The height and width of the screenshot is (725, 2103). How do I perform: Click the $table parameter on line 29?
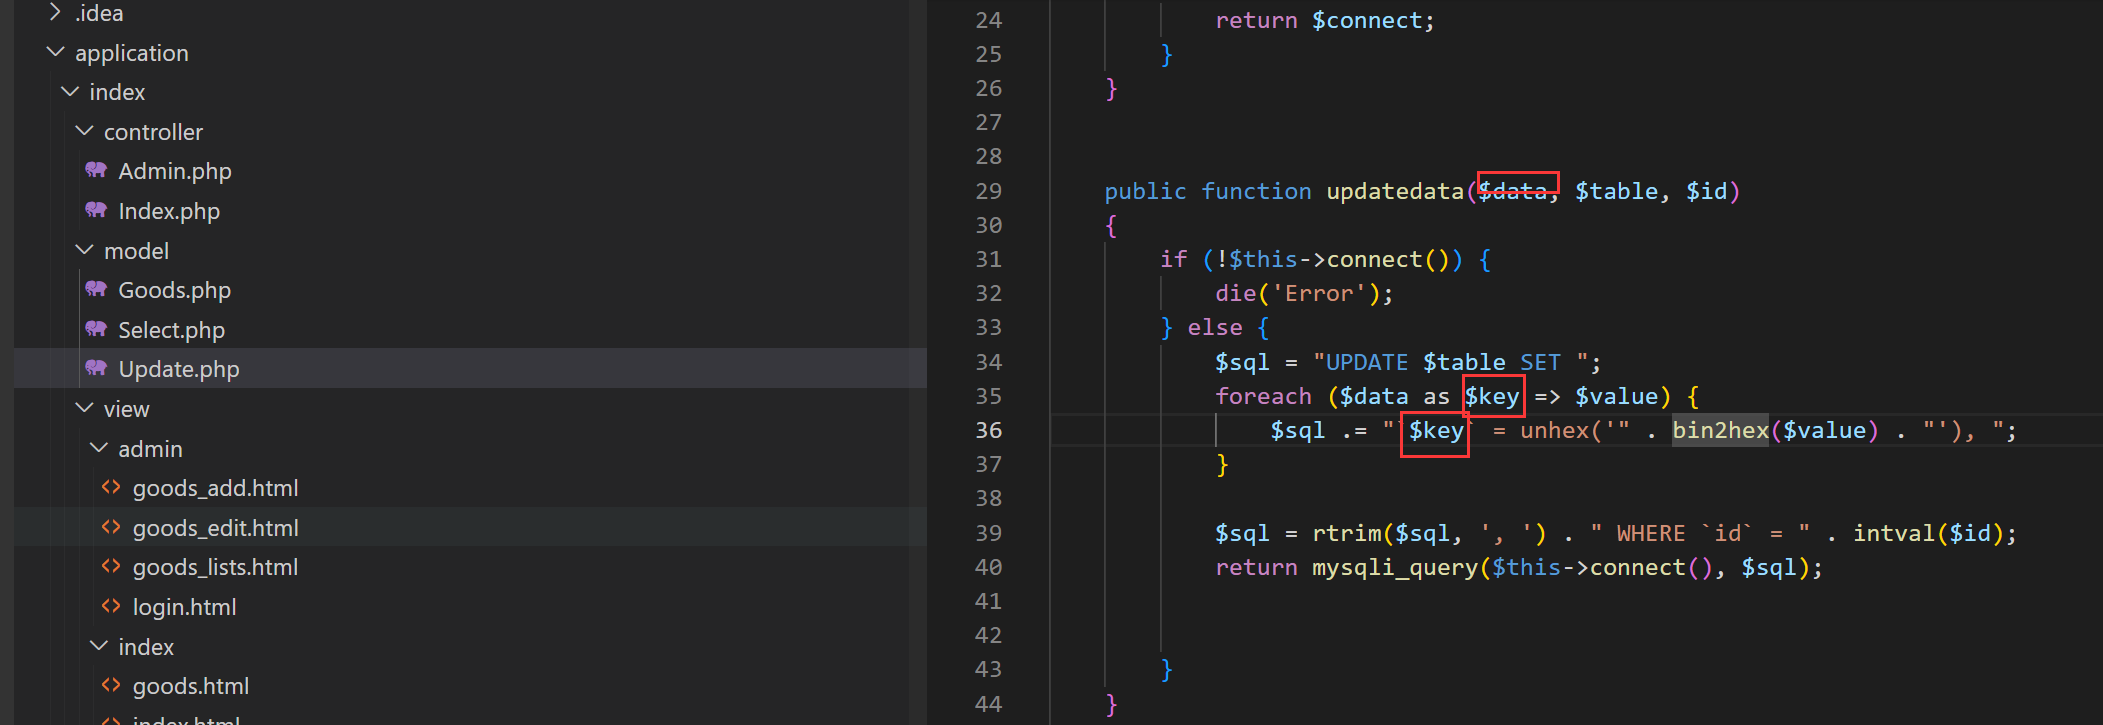pos(1616,191)
